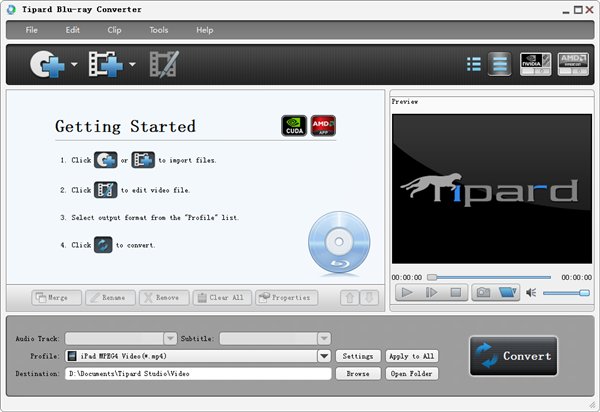The width and height of the screenshot is (600, 412).
Task: Open the File menu
Action: [x=31, y=30]
